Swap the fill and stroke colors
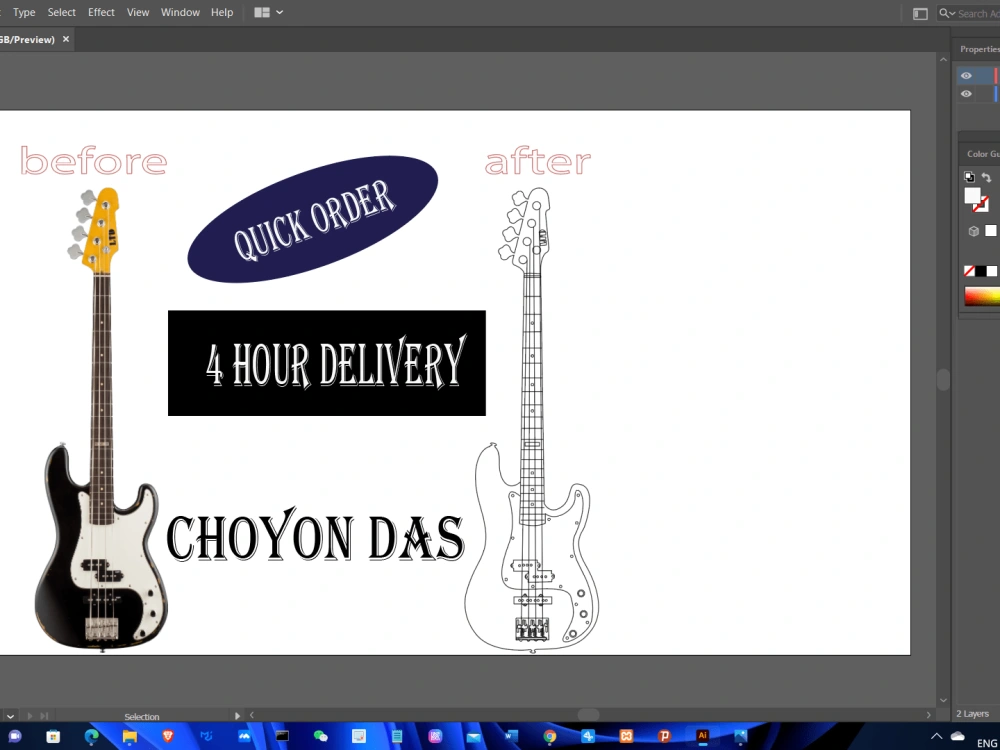The height and width of the screenshot is (750, 1000). click(987, 178)
